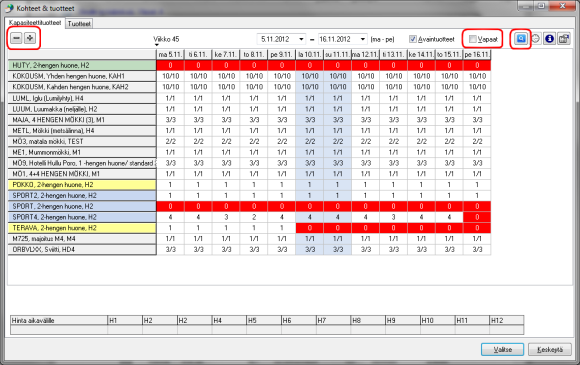Select row ORBVLXX, Sviitti, HD4
Screen dimensions: 580x365
coord(82,249)
